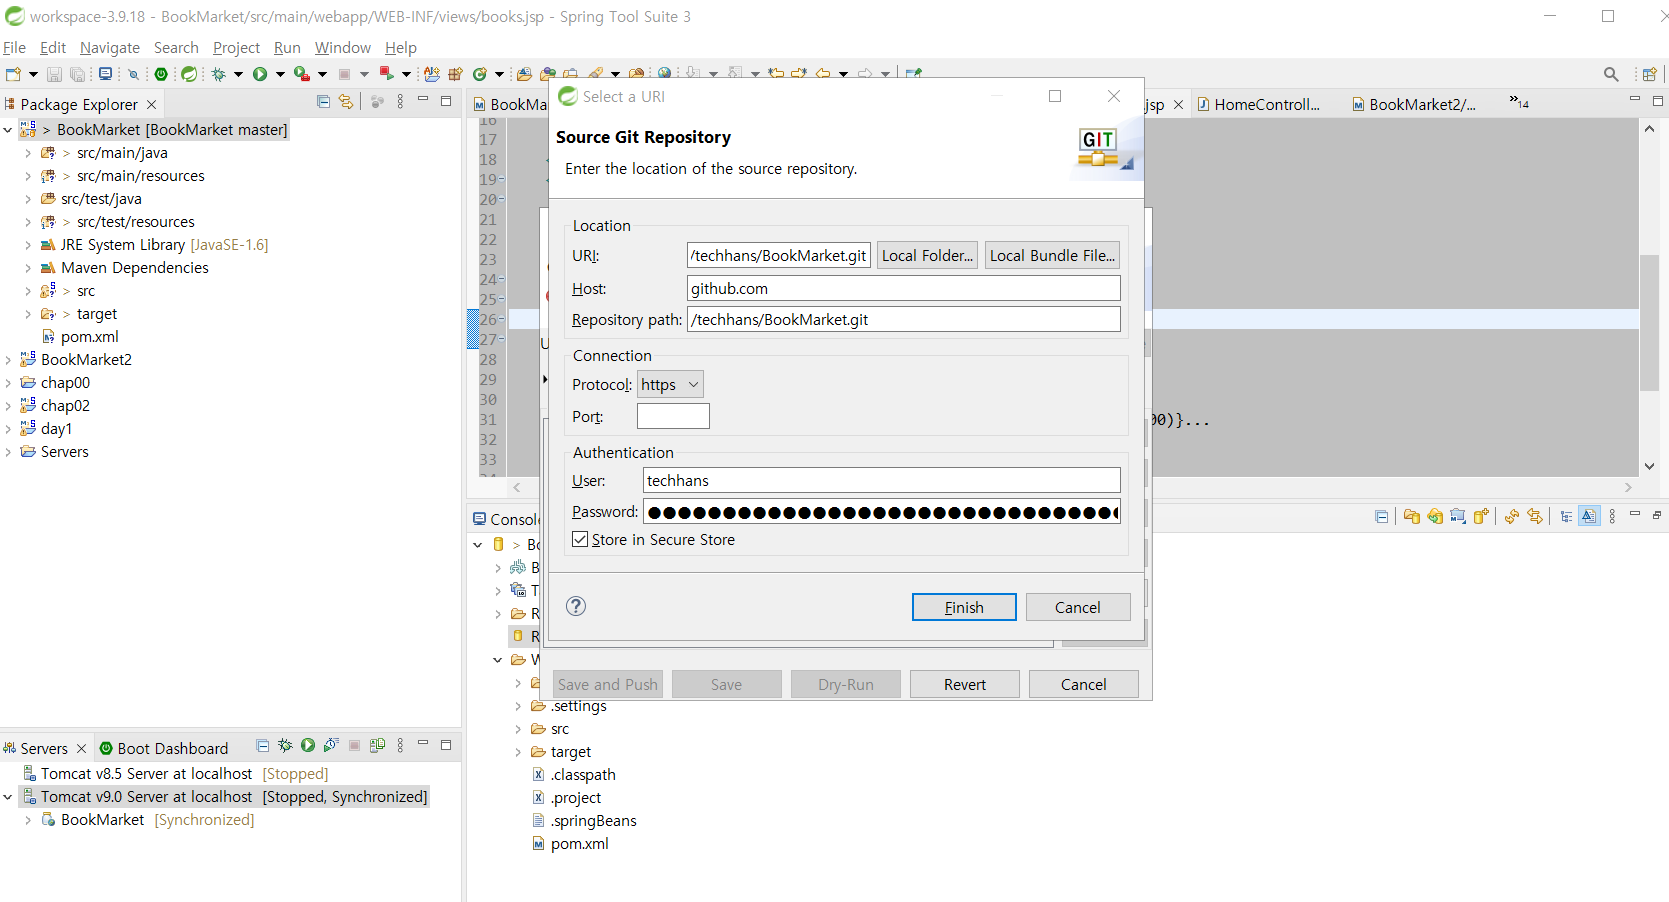Open Servers view menu three-dot icon
Viewport: 1669px width, 902px height.
(x=400, y=745)
